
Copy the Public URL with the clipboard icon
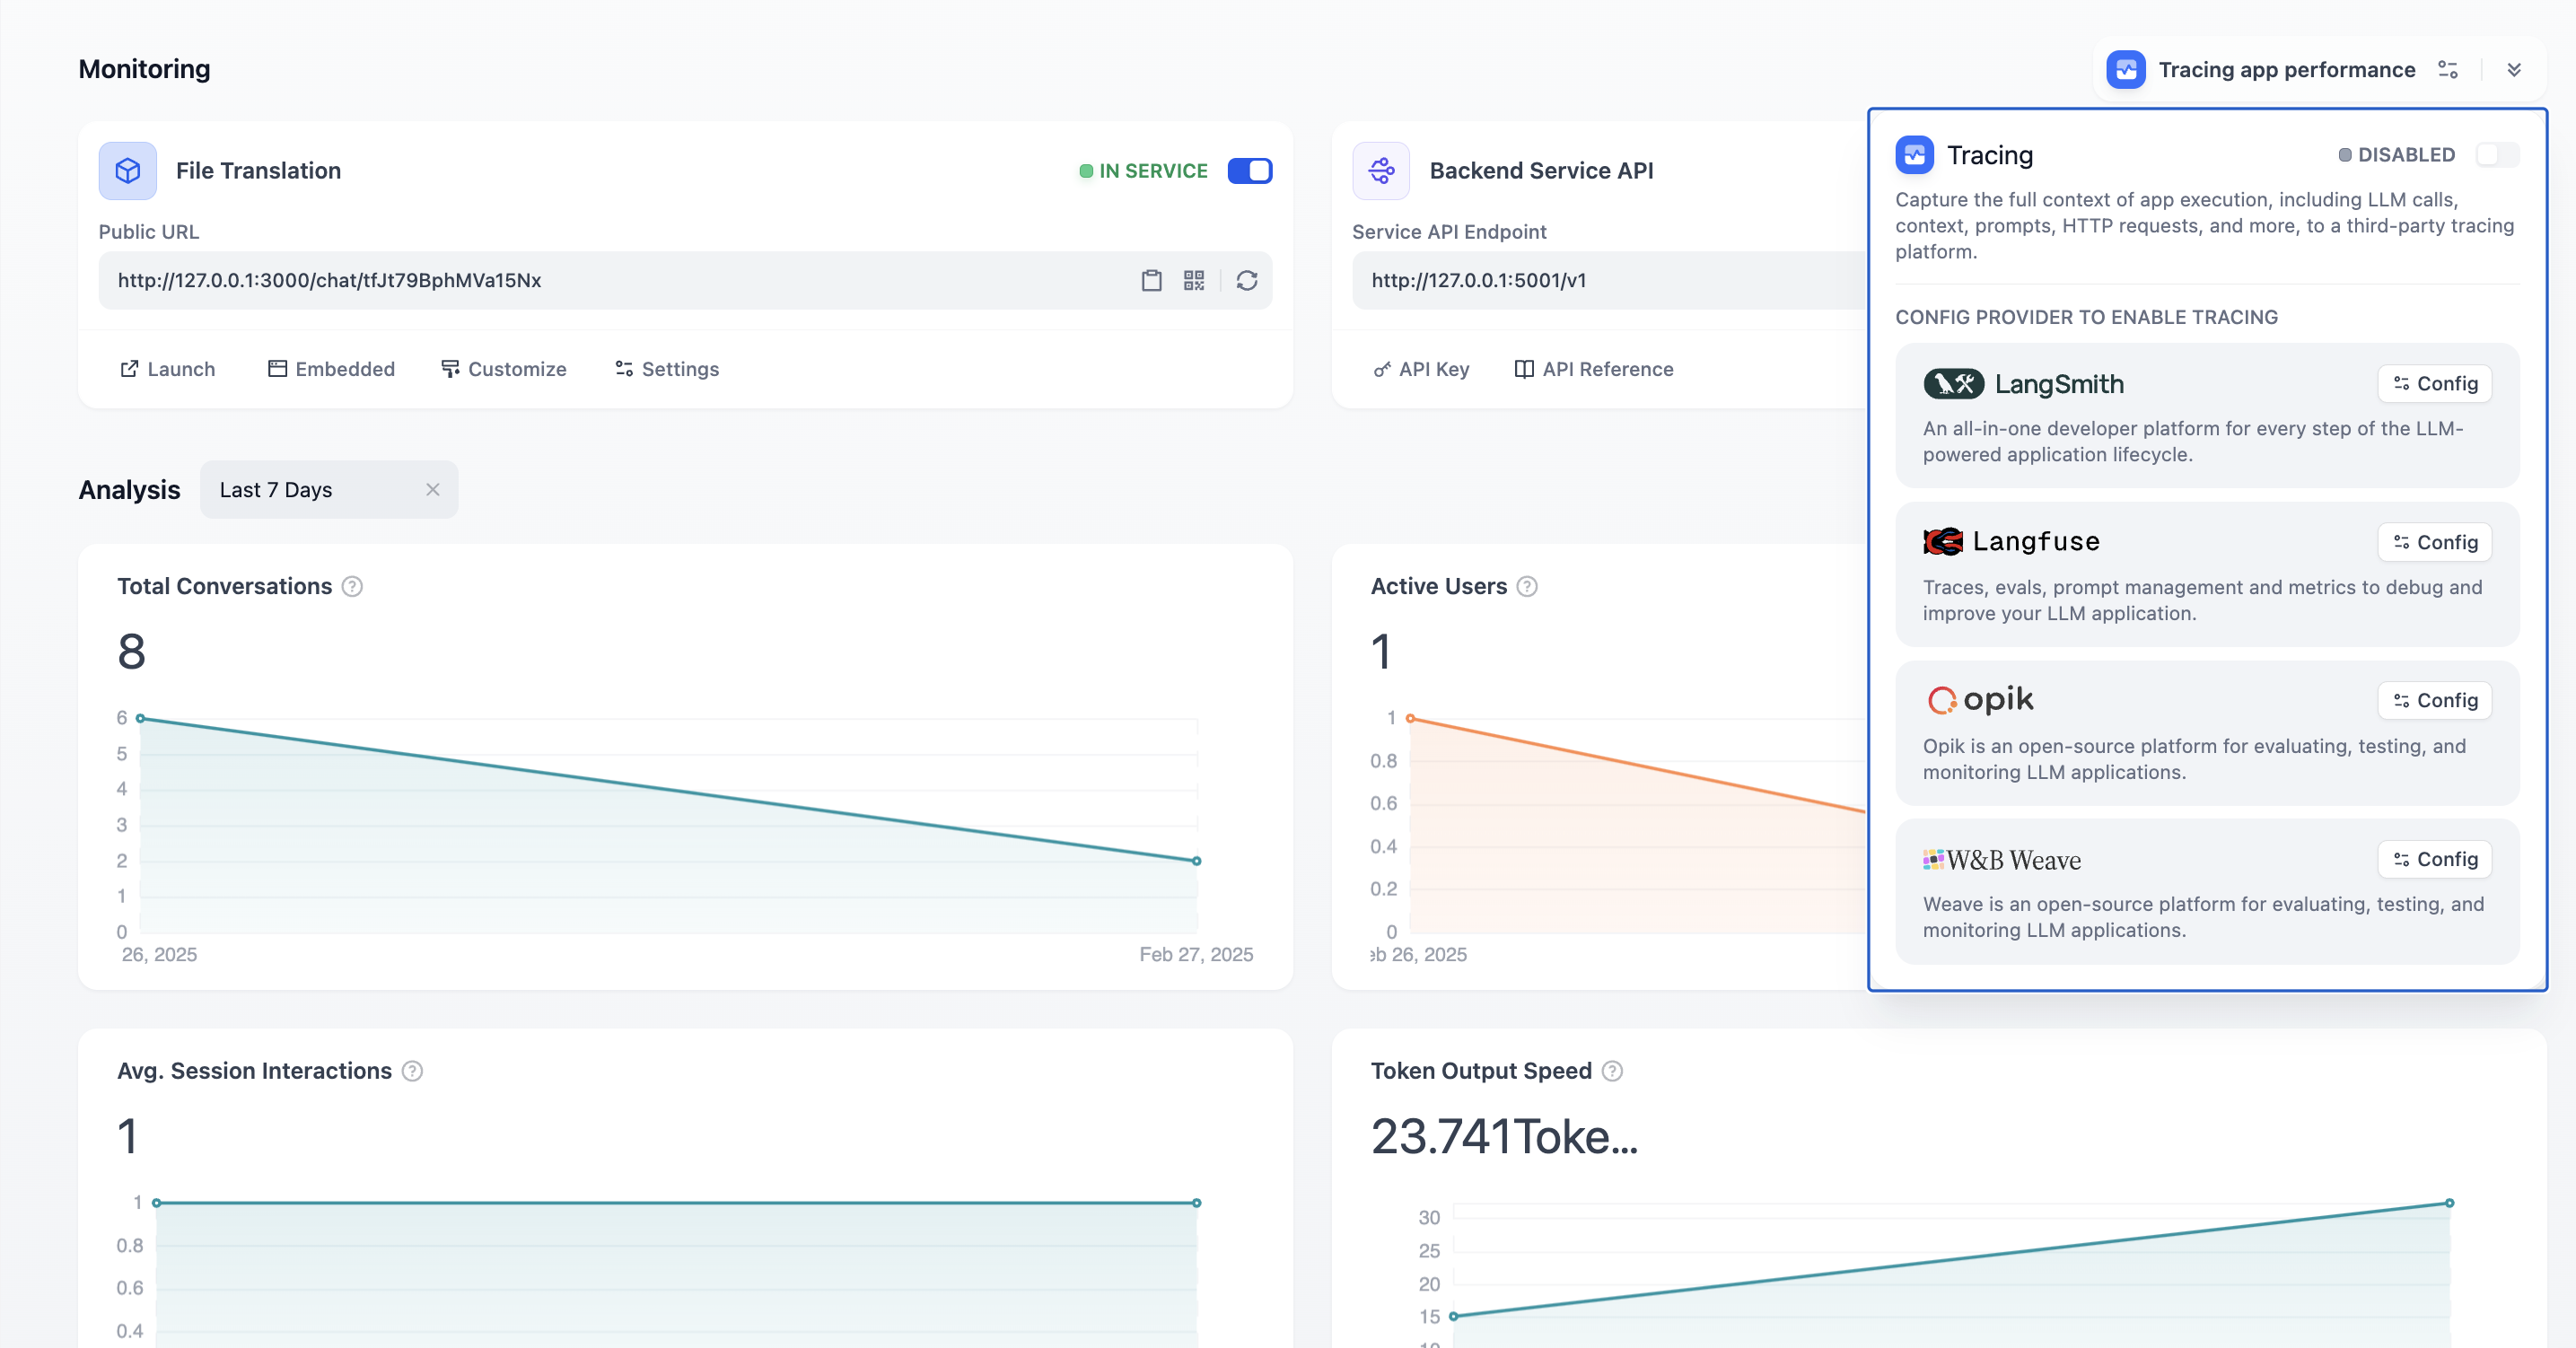(x=1151, y=281)
